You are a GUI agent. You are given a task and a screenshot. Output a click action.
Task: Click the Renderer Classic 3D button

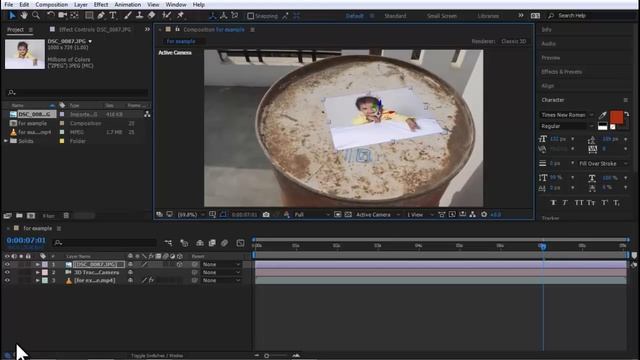(x=513, y=41)
